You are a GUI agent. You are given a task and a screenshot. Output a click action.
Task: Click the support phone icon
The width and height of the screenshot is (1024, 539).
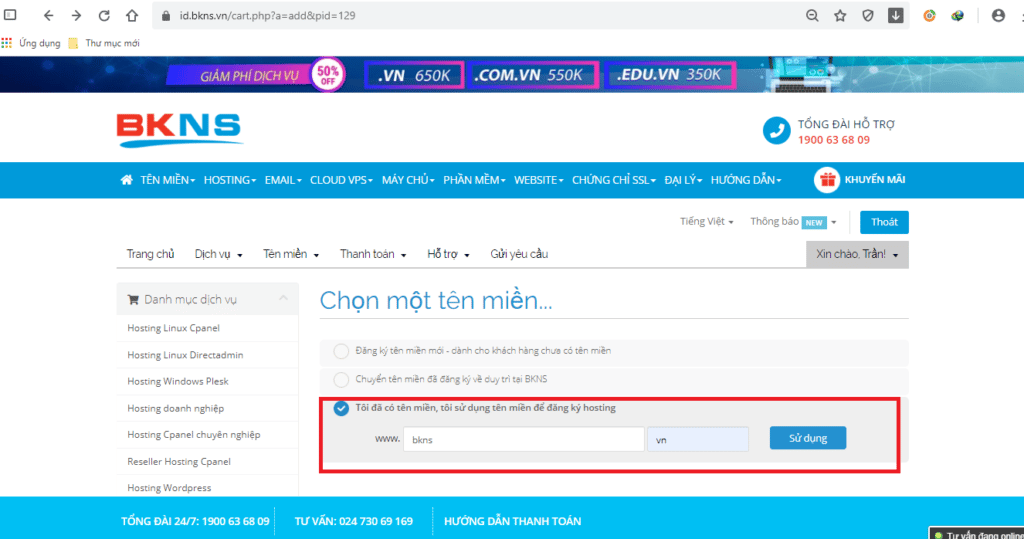click(776, 131)
